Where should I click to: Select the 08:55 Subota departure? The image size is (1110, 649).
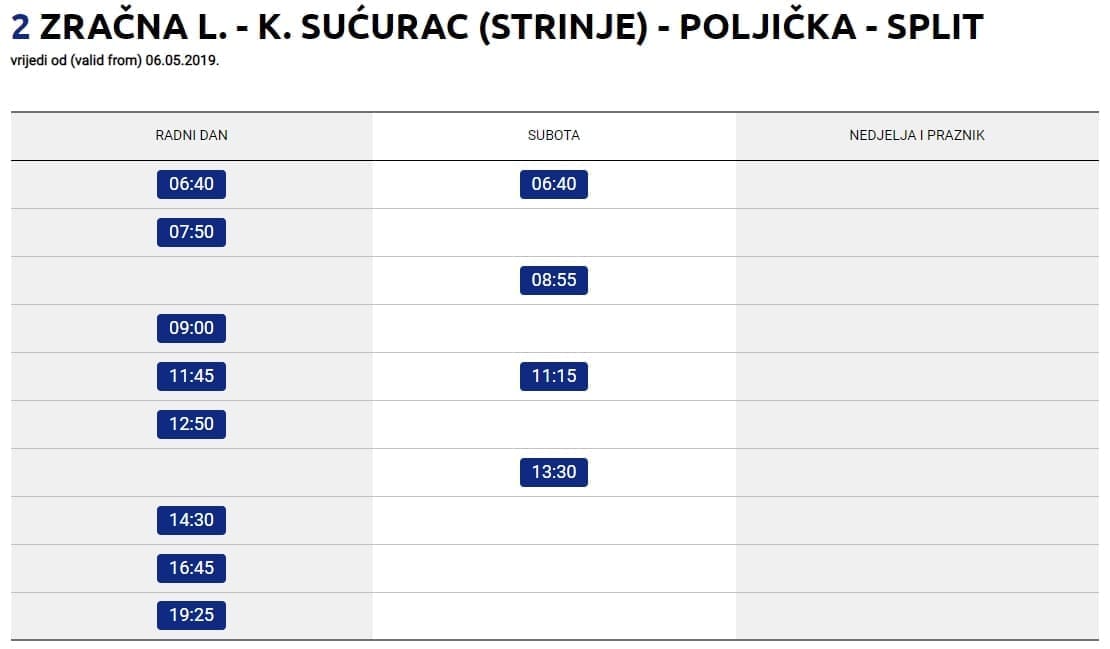point(554,280)
